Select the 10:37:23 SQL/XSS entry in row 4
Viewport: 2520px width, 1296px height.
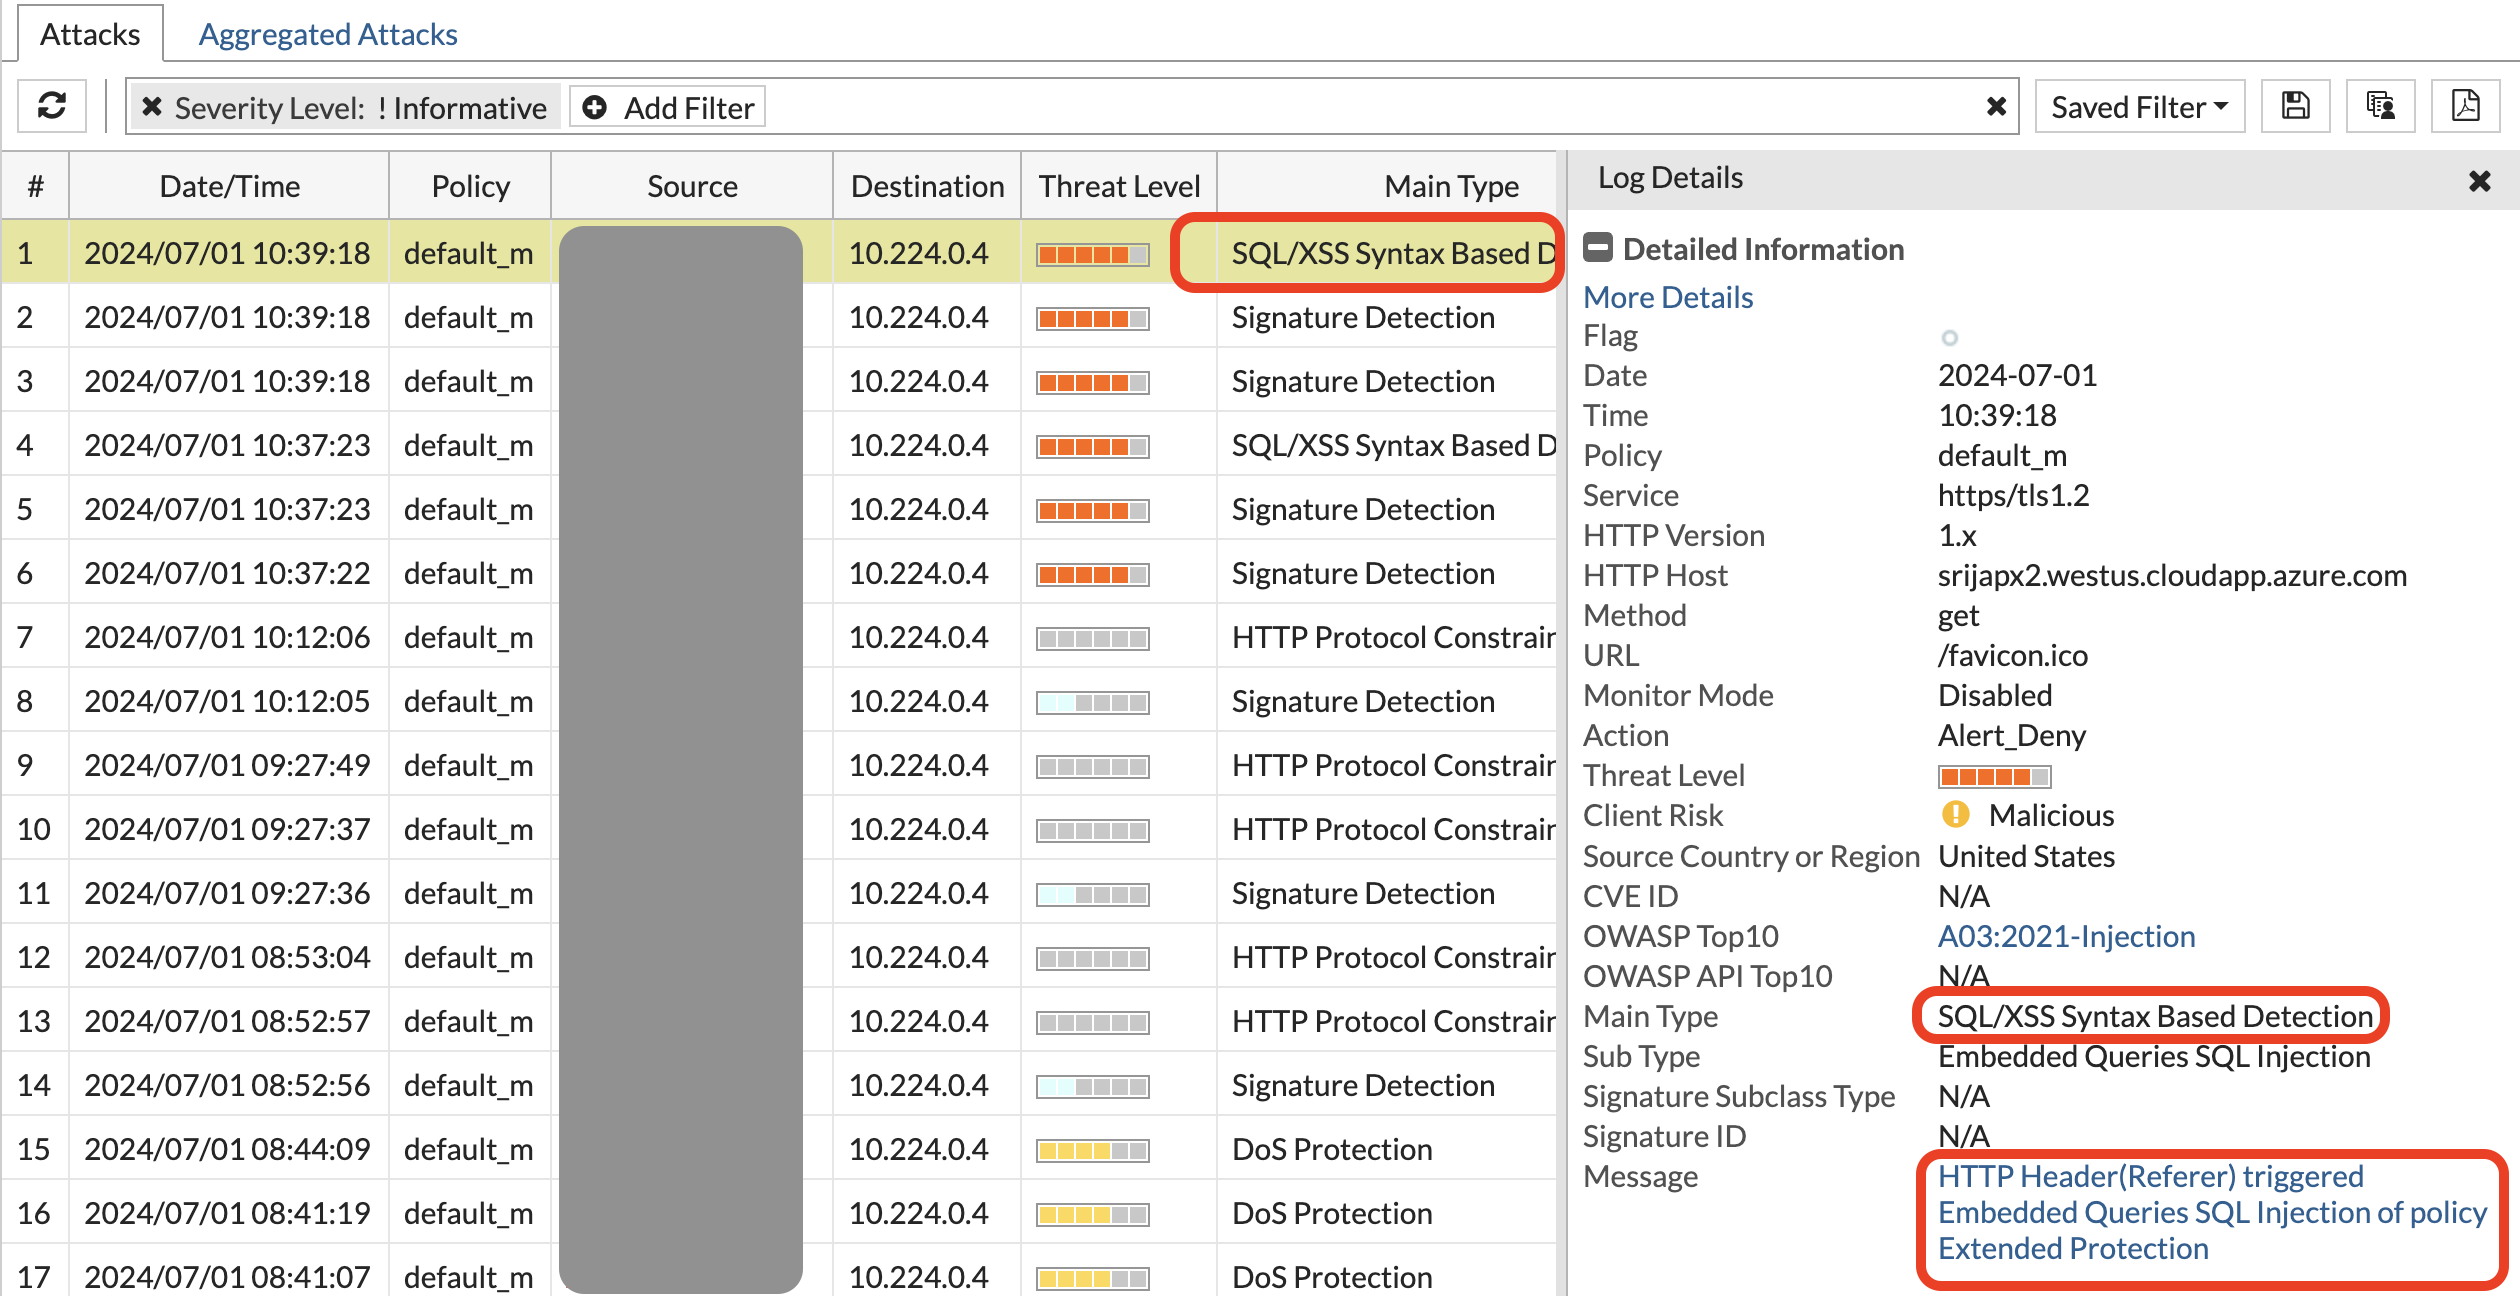point(778,445)
